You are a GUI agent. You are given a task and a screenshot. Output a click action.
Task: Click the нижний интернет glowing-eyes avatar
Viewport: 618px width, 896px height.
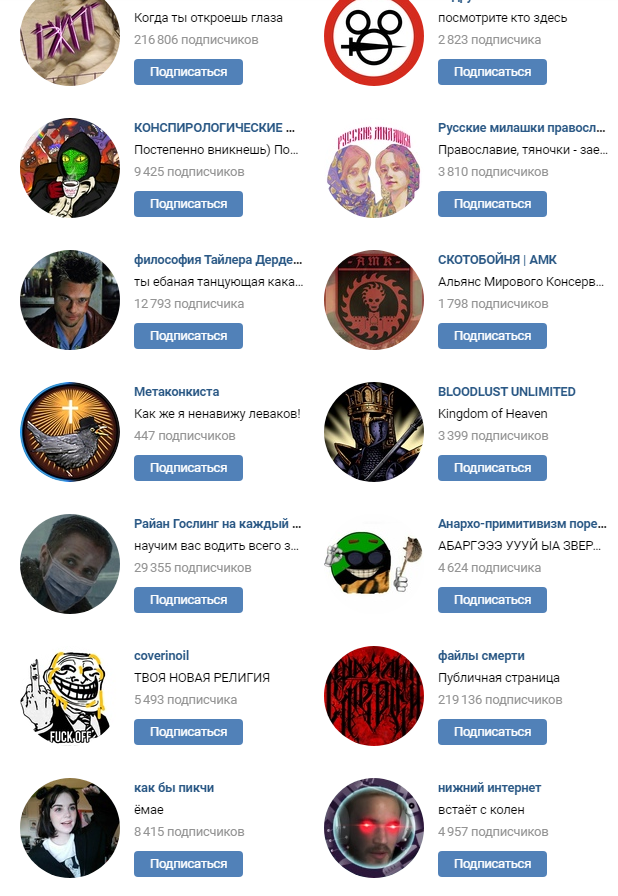pos(374,828)
